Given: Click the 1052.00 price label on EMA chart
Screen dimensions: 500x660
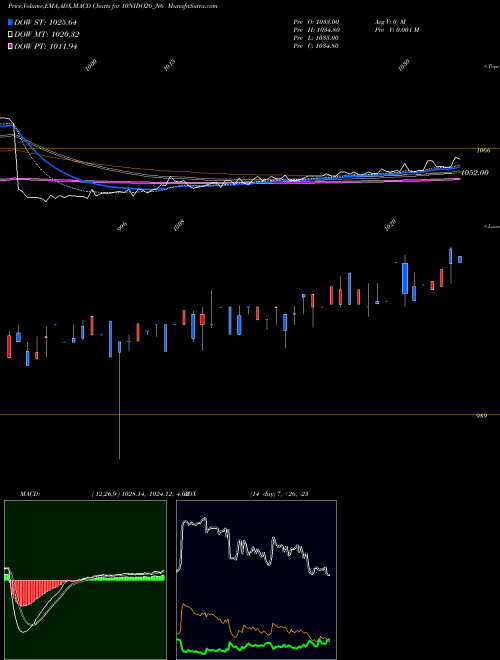Looking at the screenshot, I should tap(475, 173).
